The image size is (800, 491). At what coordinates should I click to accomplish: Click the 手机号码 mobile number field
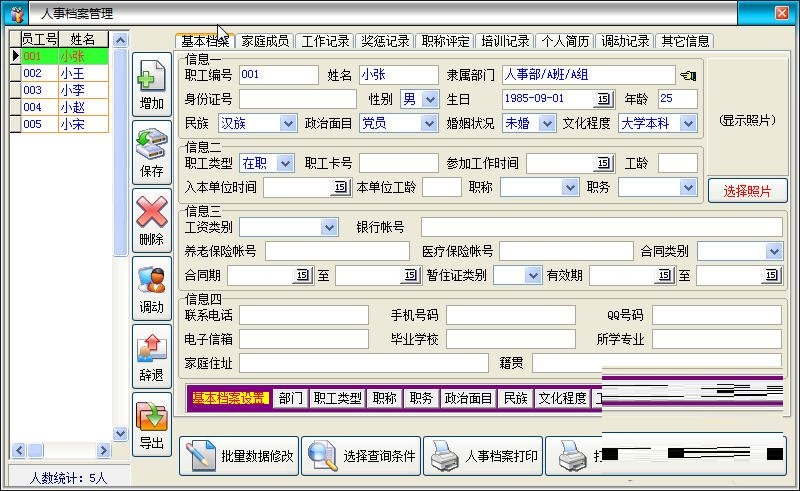point(511,315)
